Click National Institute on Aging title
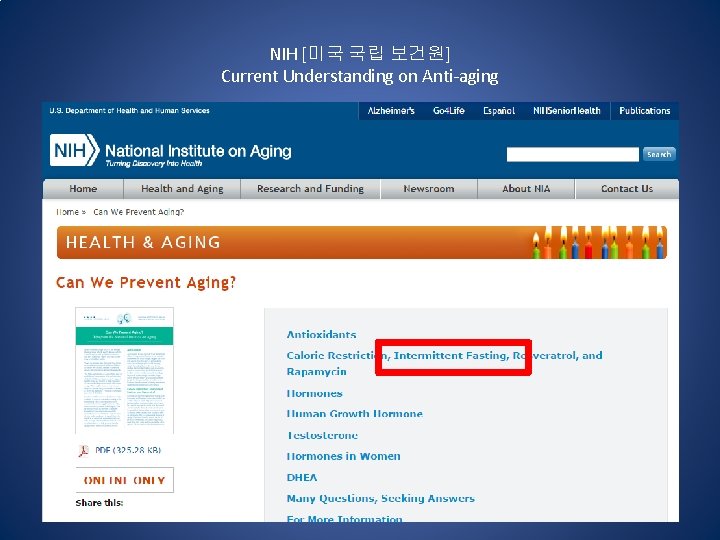 (198, 151)
